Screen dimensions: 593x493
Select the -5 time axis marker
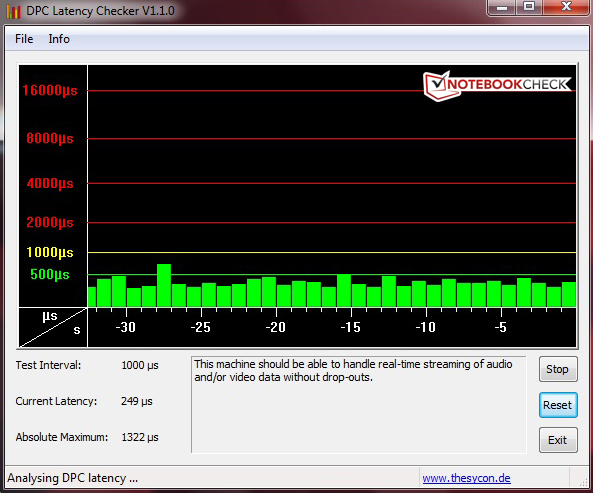tap(500, 327)
